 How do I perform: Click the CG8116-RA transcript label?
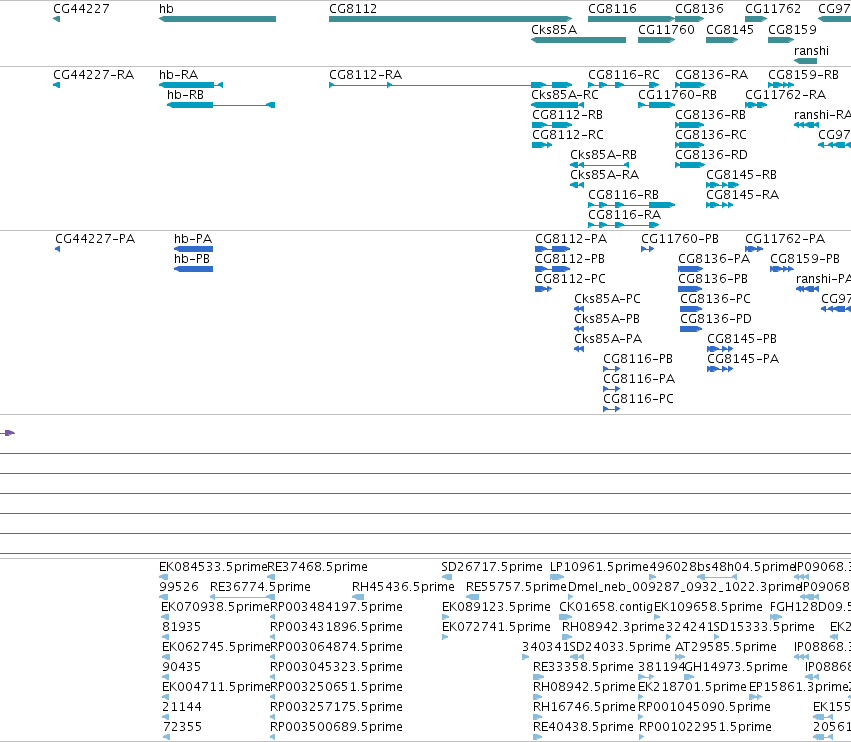(625, 215)
